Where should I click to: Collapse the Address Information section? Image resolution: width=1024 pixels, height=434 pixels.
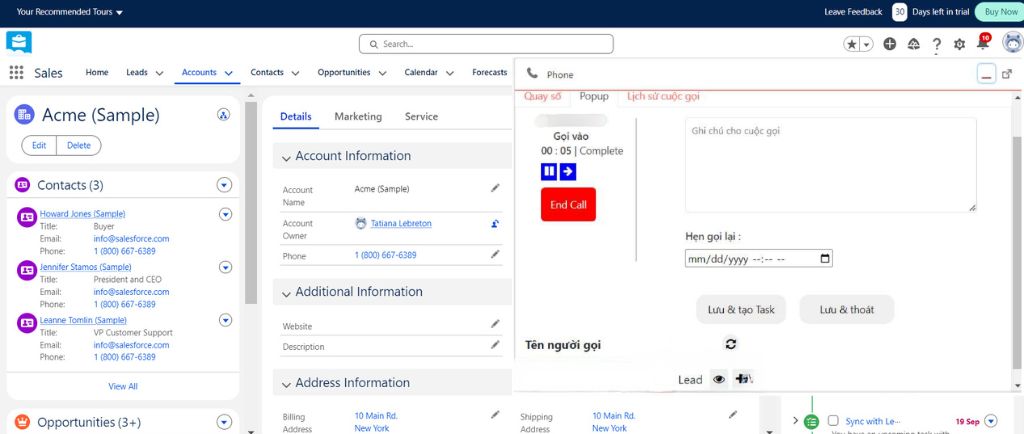click(286, 384)
